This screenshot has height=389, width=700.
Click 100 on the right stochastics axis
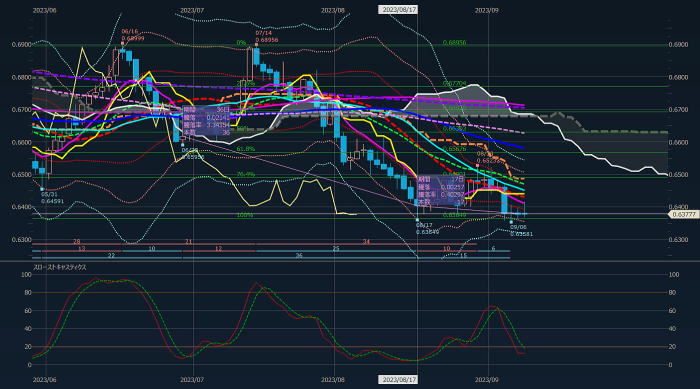674,275
